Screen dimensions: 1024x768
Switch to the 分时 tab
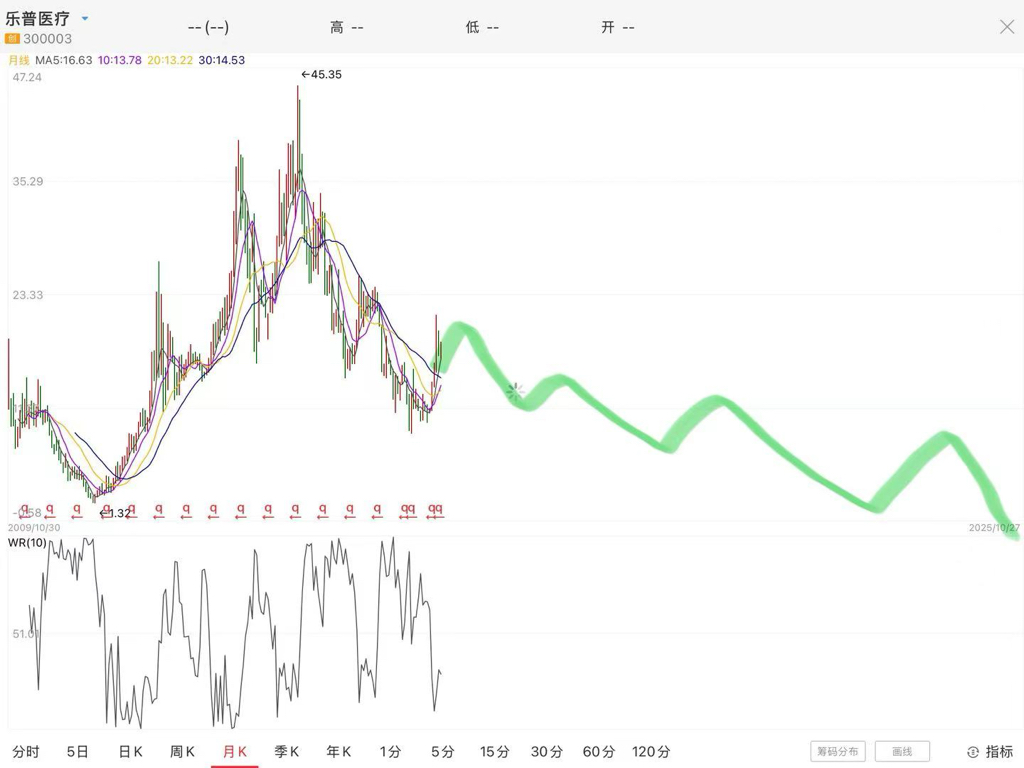[x=26, y=752]
